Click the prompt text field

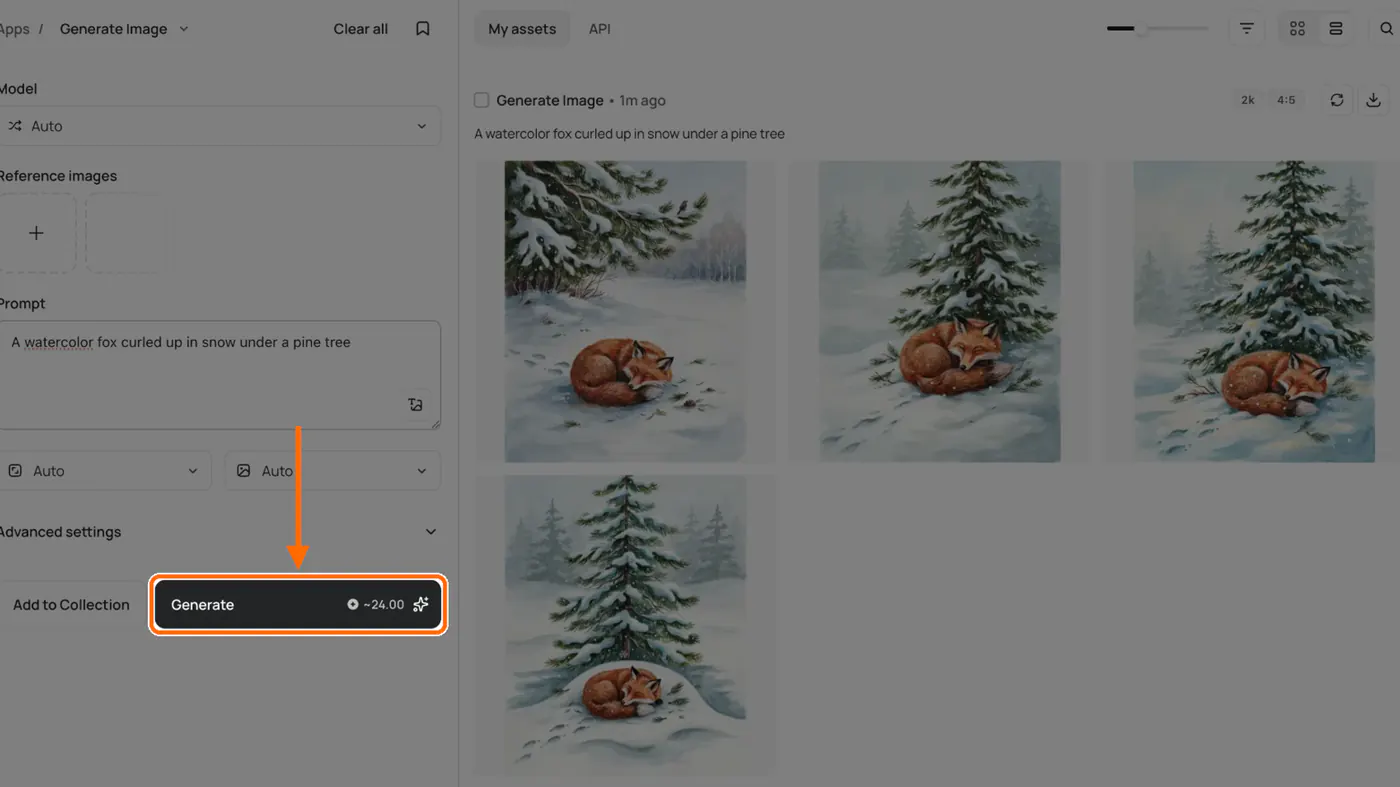[220, 375]
